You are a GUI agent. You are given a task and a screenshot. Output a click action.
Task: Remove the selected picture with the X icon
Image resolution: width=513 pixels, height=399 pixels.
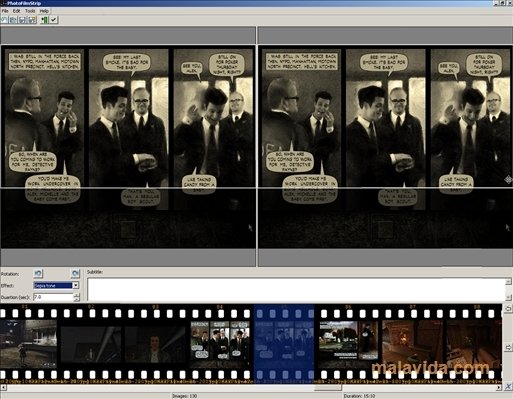(x=508, y=387)
